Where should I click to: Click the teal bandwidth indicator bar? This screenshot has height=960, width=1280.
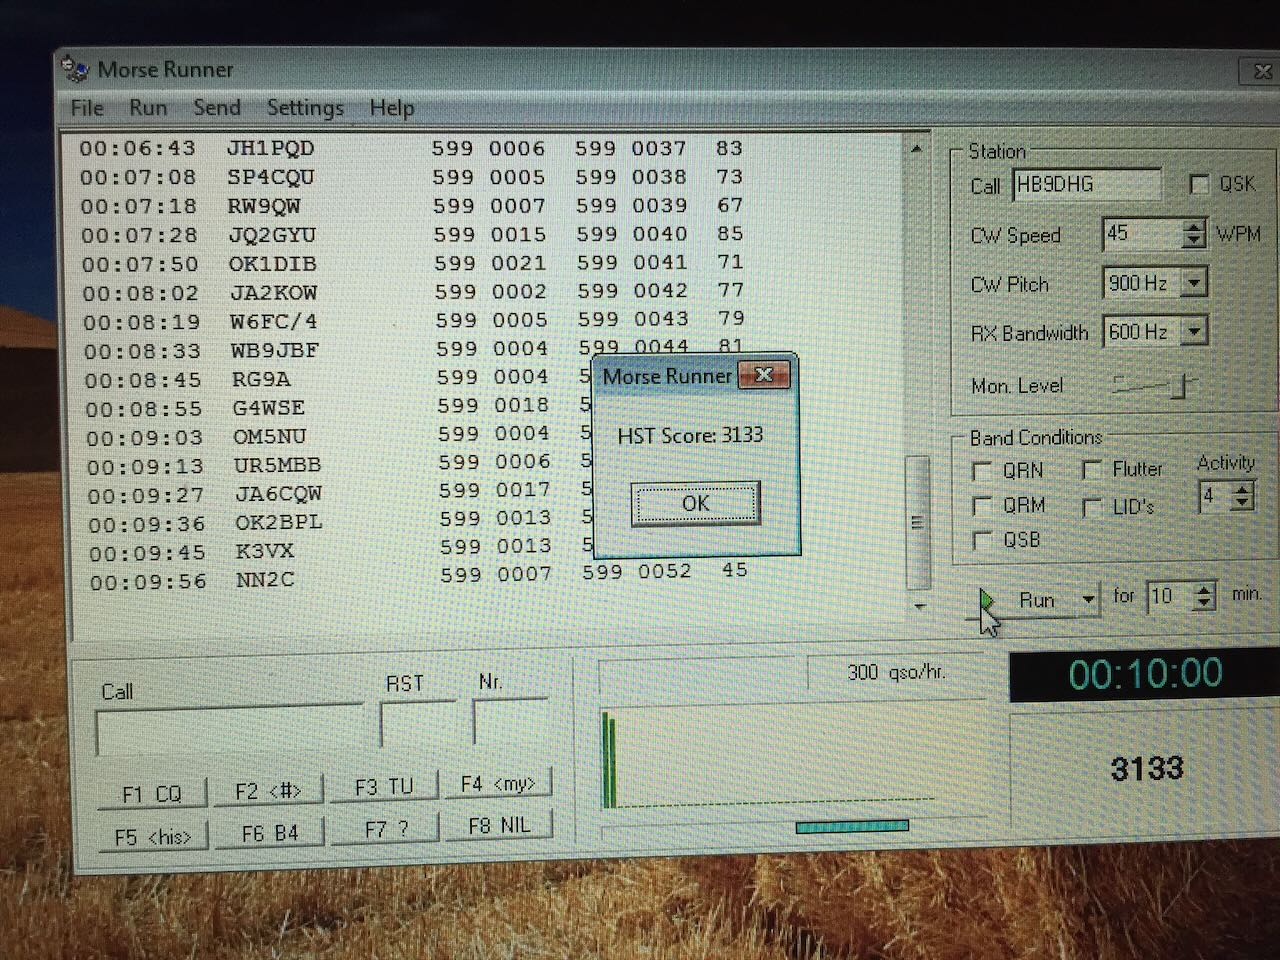[x=852, y=826]
